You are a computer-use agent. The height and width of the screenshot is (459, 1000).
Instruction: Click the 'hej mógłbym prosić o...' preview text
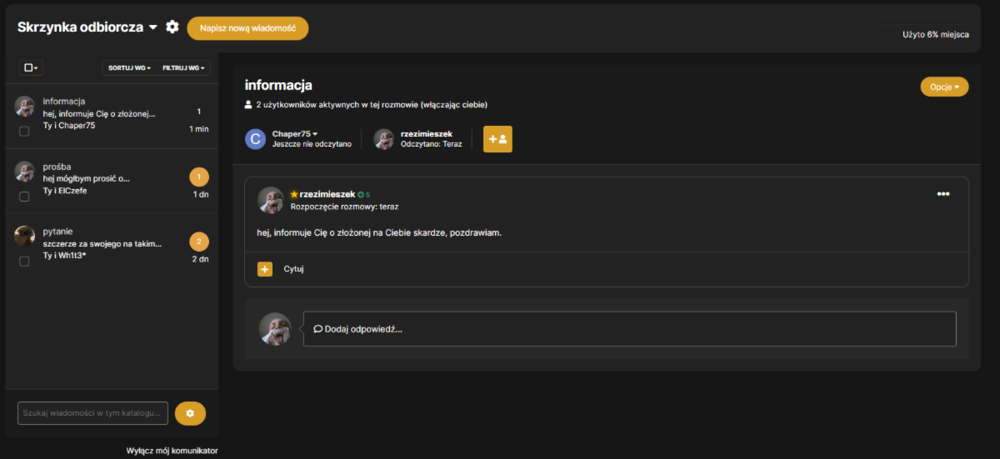pyautogui.click(x=86, y=179)
